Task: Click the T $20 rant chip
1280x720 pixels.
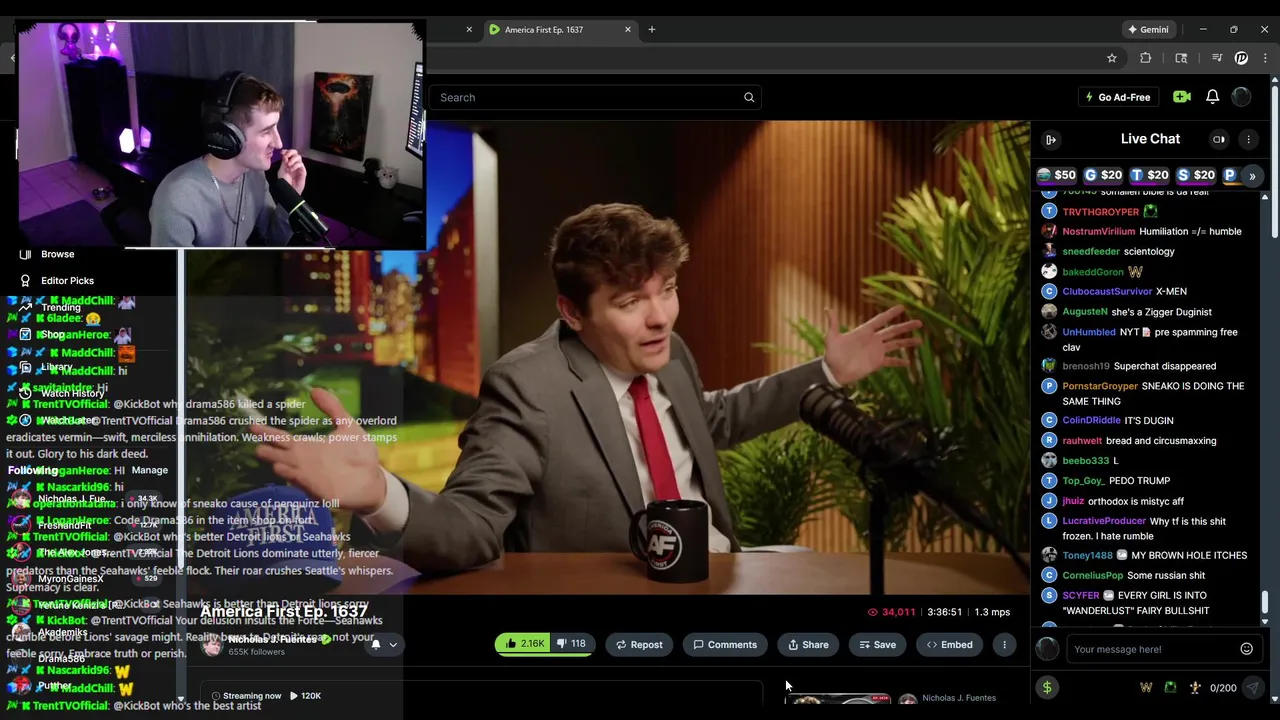Action: 1150,175
